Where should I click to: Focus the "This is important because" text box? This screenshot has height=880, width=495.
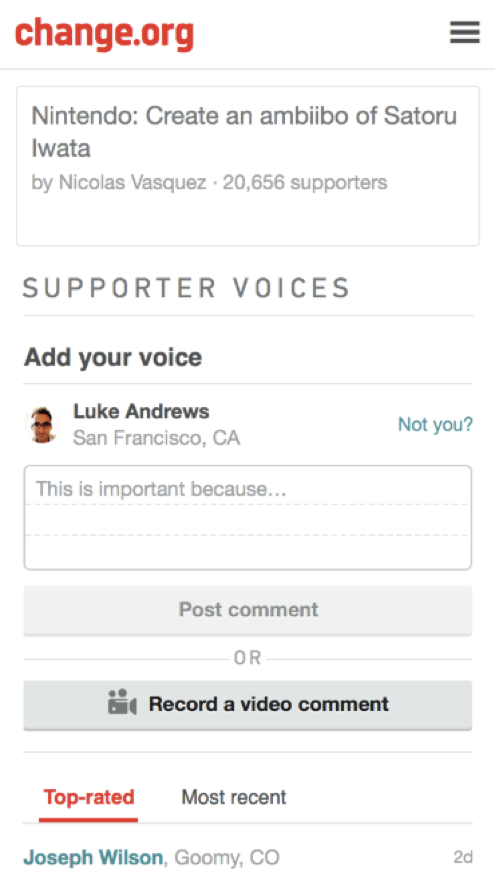tap(248, 517)
